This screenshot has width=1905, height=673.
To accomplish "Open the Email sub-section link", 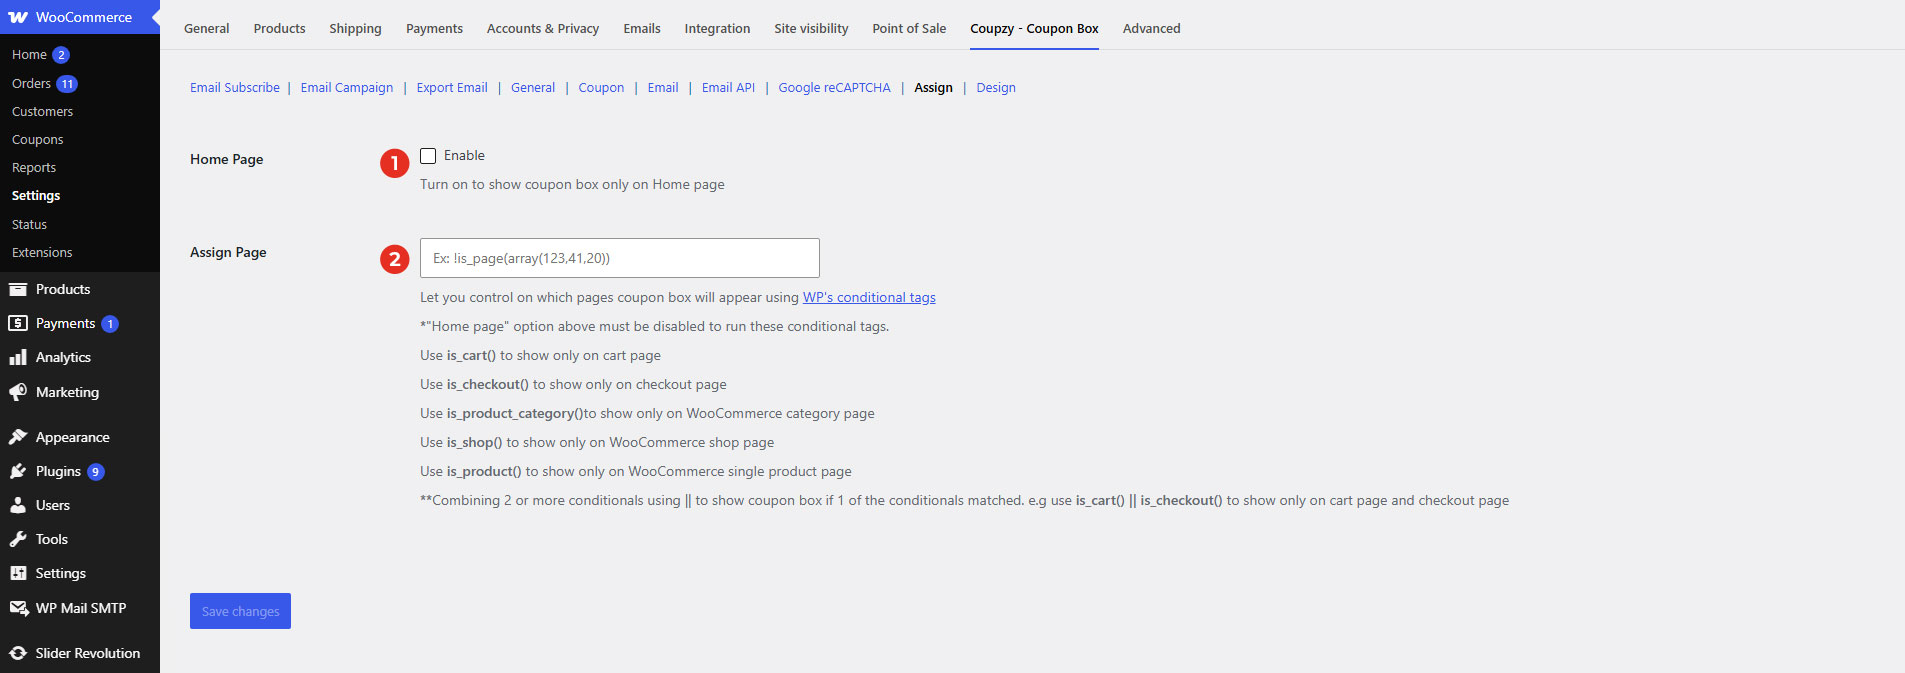I will [x=663, y=87].
